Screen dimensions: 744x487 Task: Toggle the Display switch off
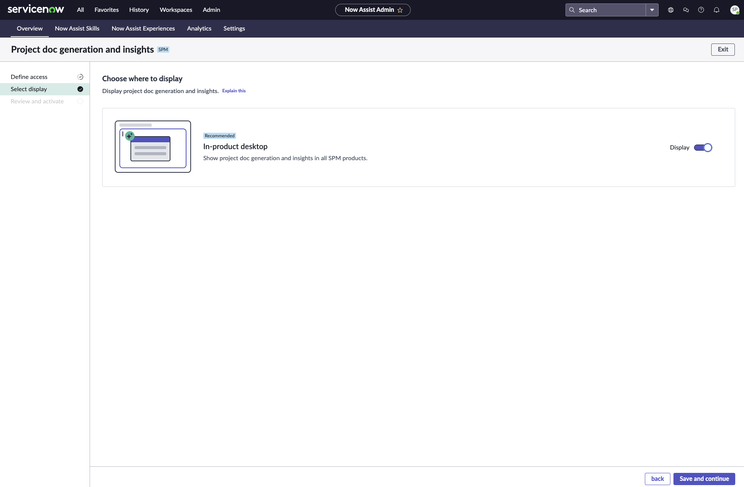tap(703, 148)
